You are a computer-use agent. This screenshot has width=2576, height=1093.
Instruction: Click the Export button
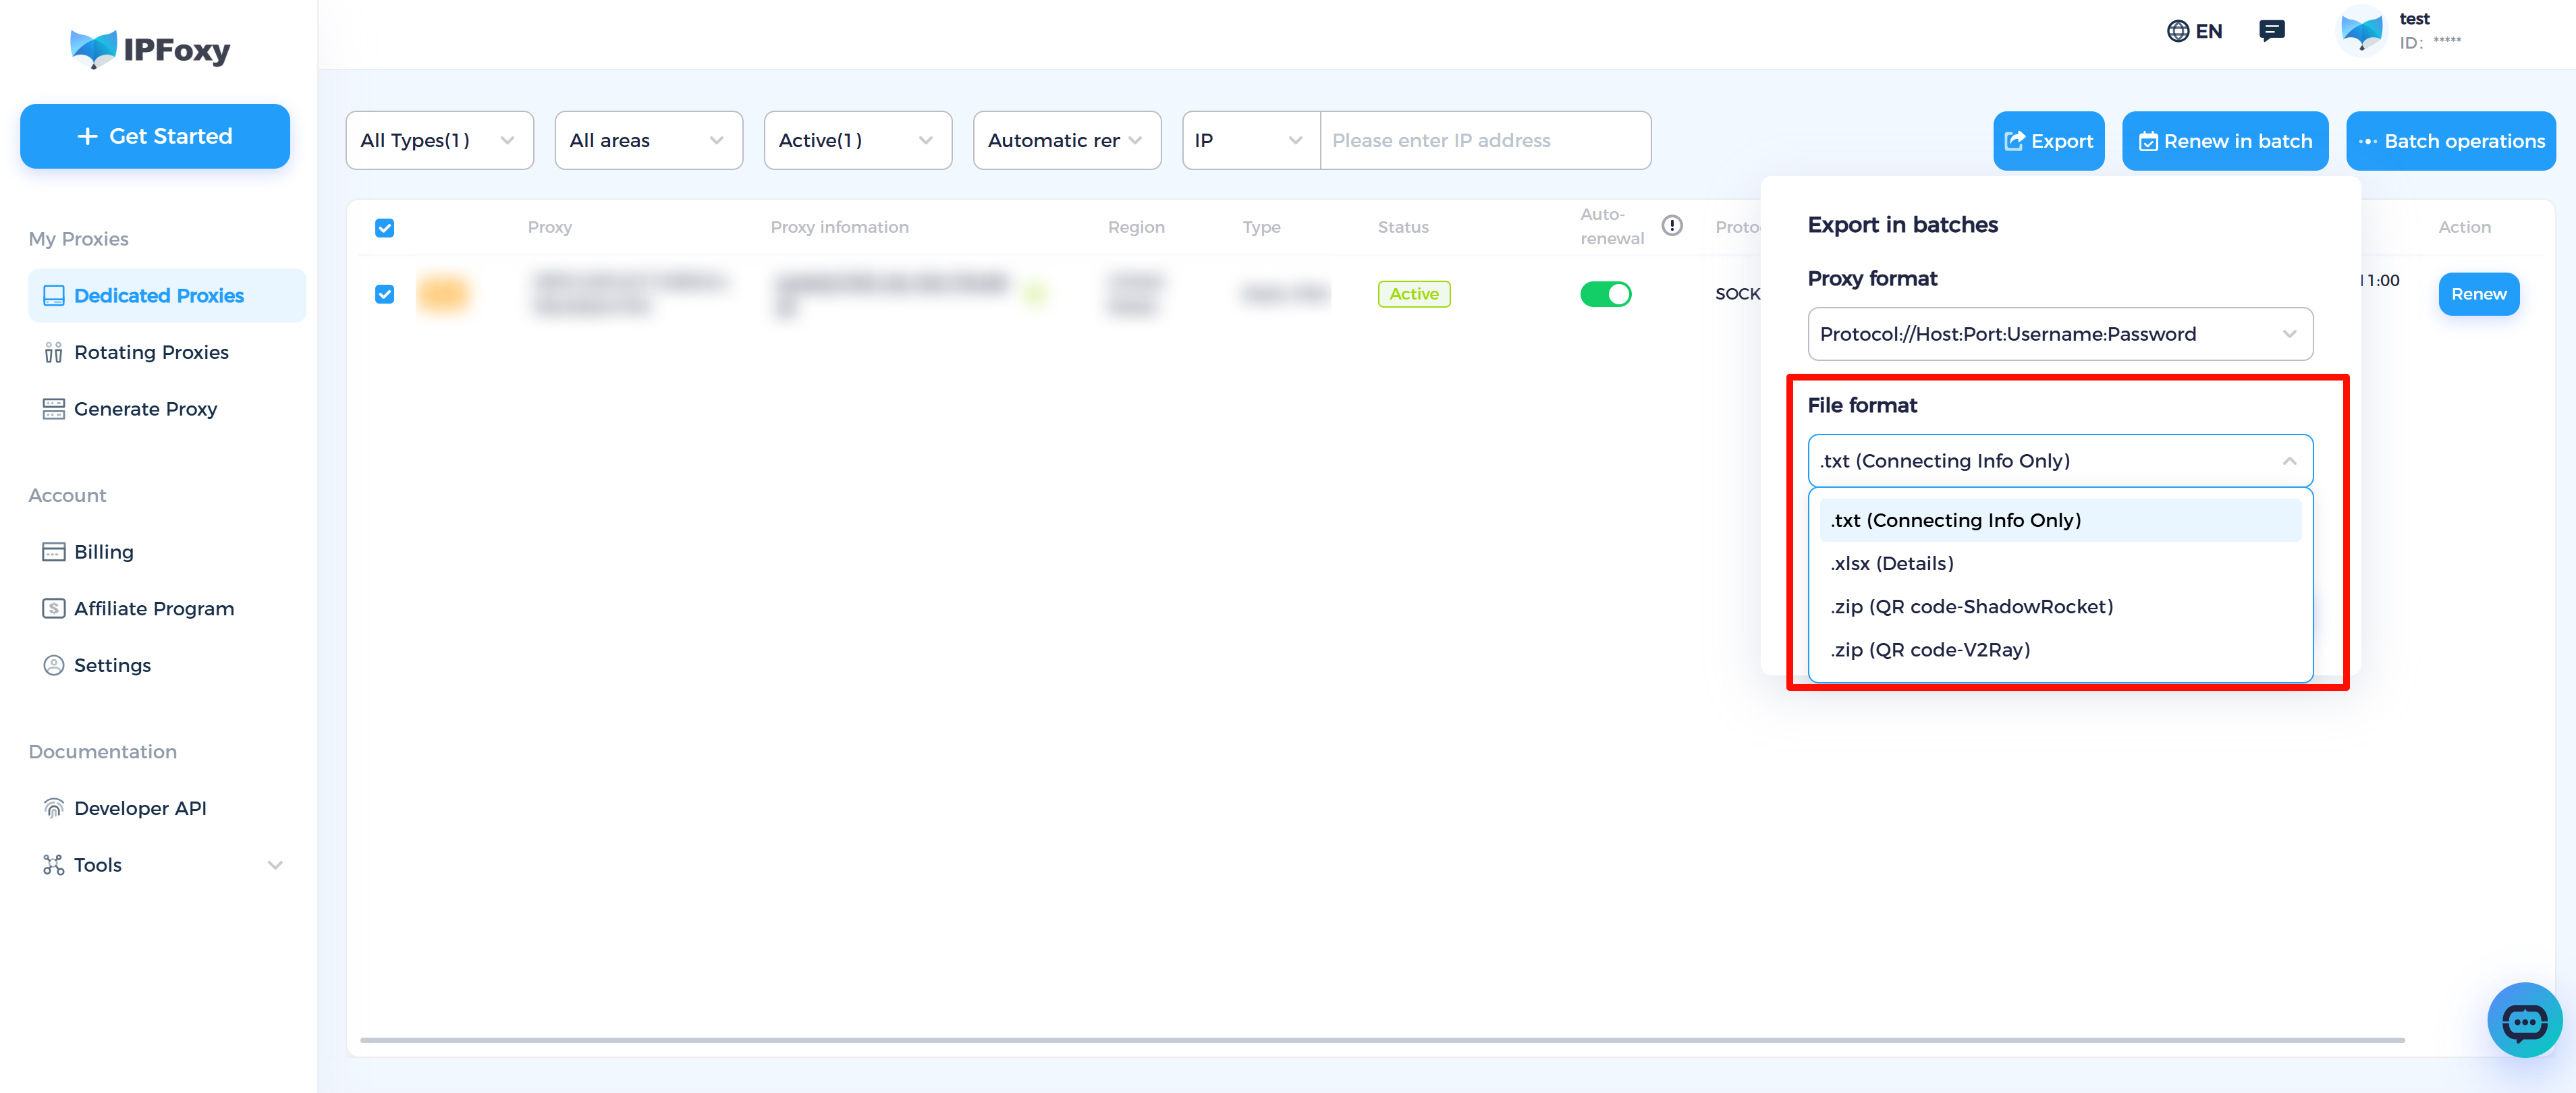click(x=2048, y=141)
